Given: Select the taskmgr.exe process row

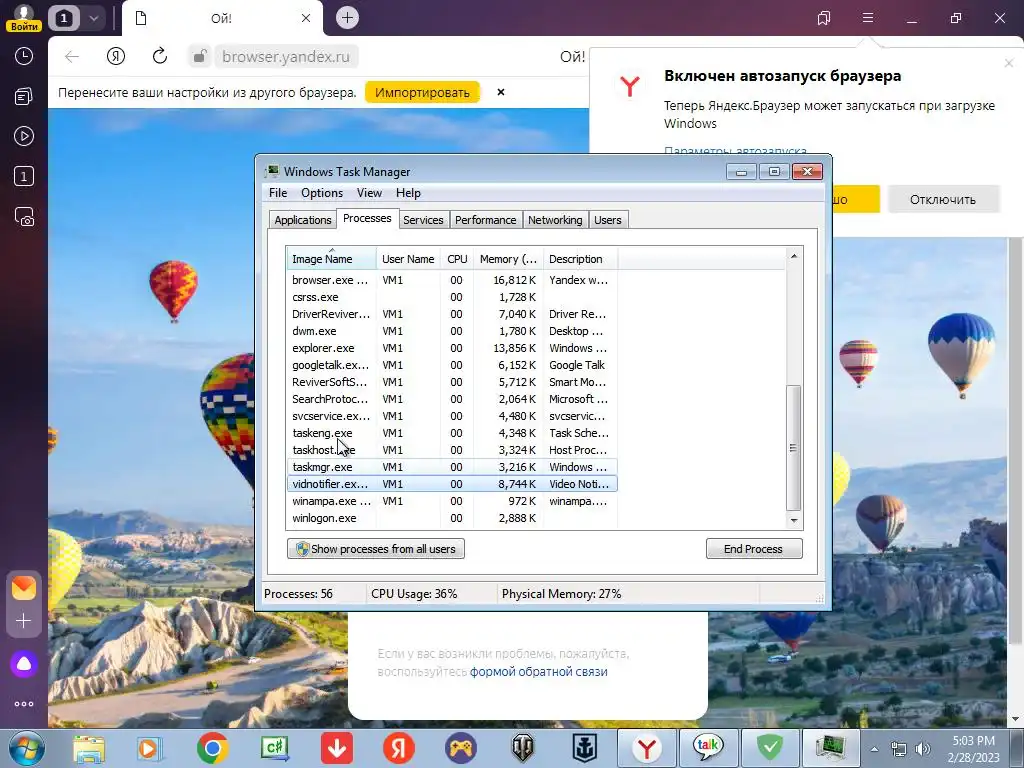Looking at the screenshot, I should pyautogui.click(x=452, y=467).
